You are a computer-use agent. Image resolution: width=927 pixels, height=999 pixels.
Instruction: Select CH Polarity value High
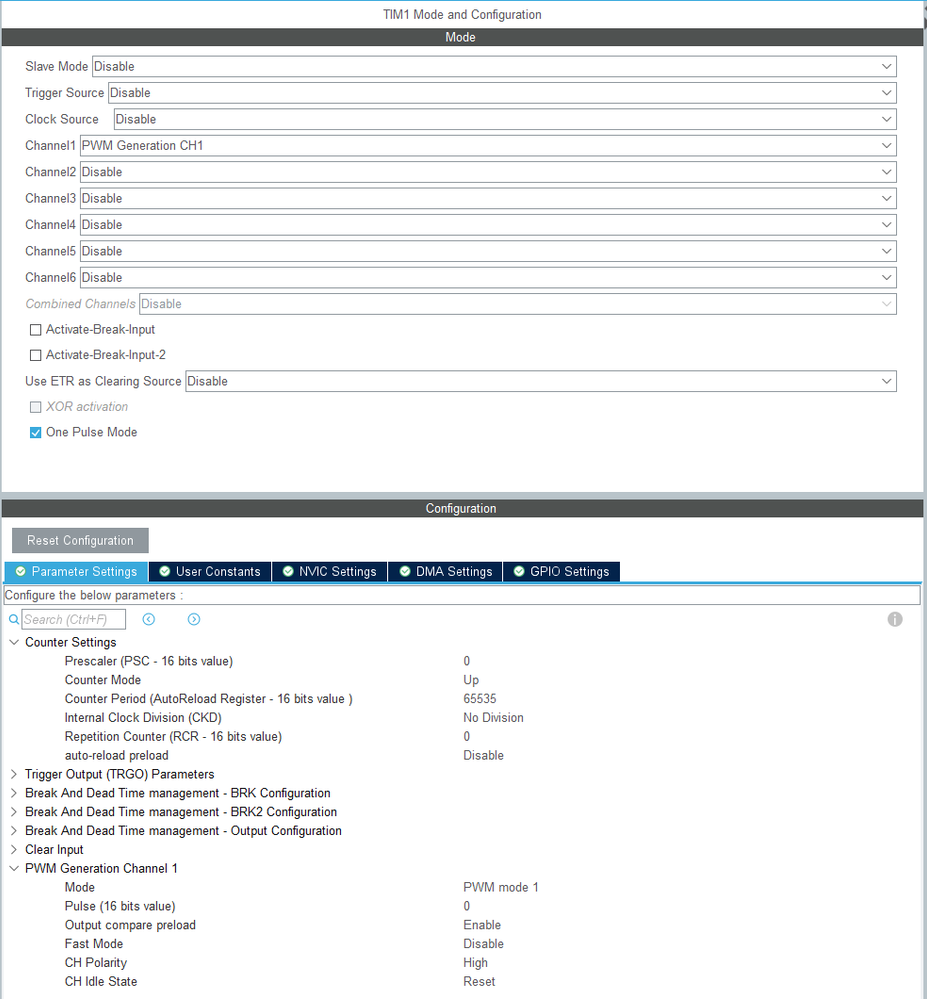pos(475,963)
